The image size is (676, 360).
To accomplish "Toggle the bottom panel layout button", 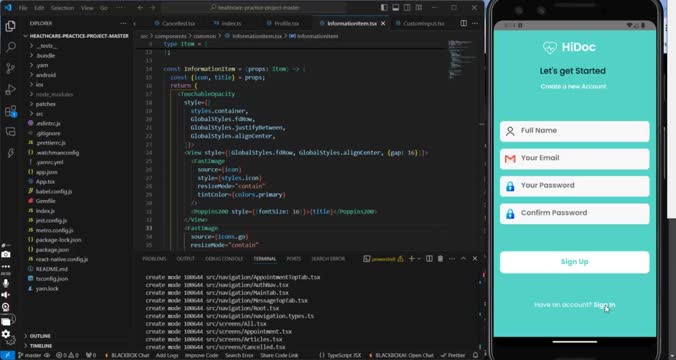I will 395,8.
